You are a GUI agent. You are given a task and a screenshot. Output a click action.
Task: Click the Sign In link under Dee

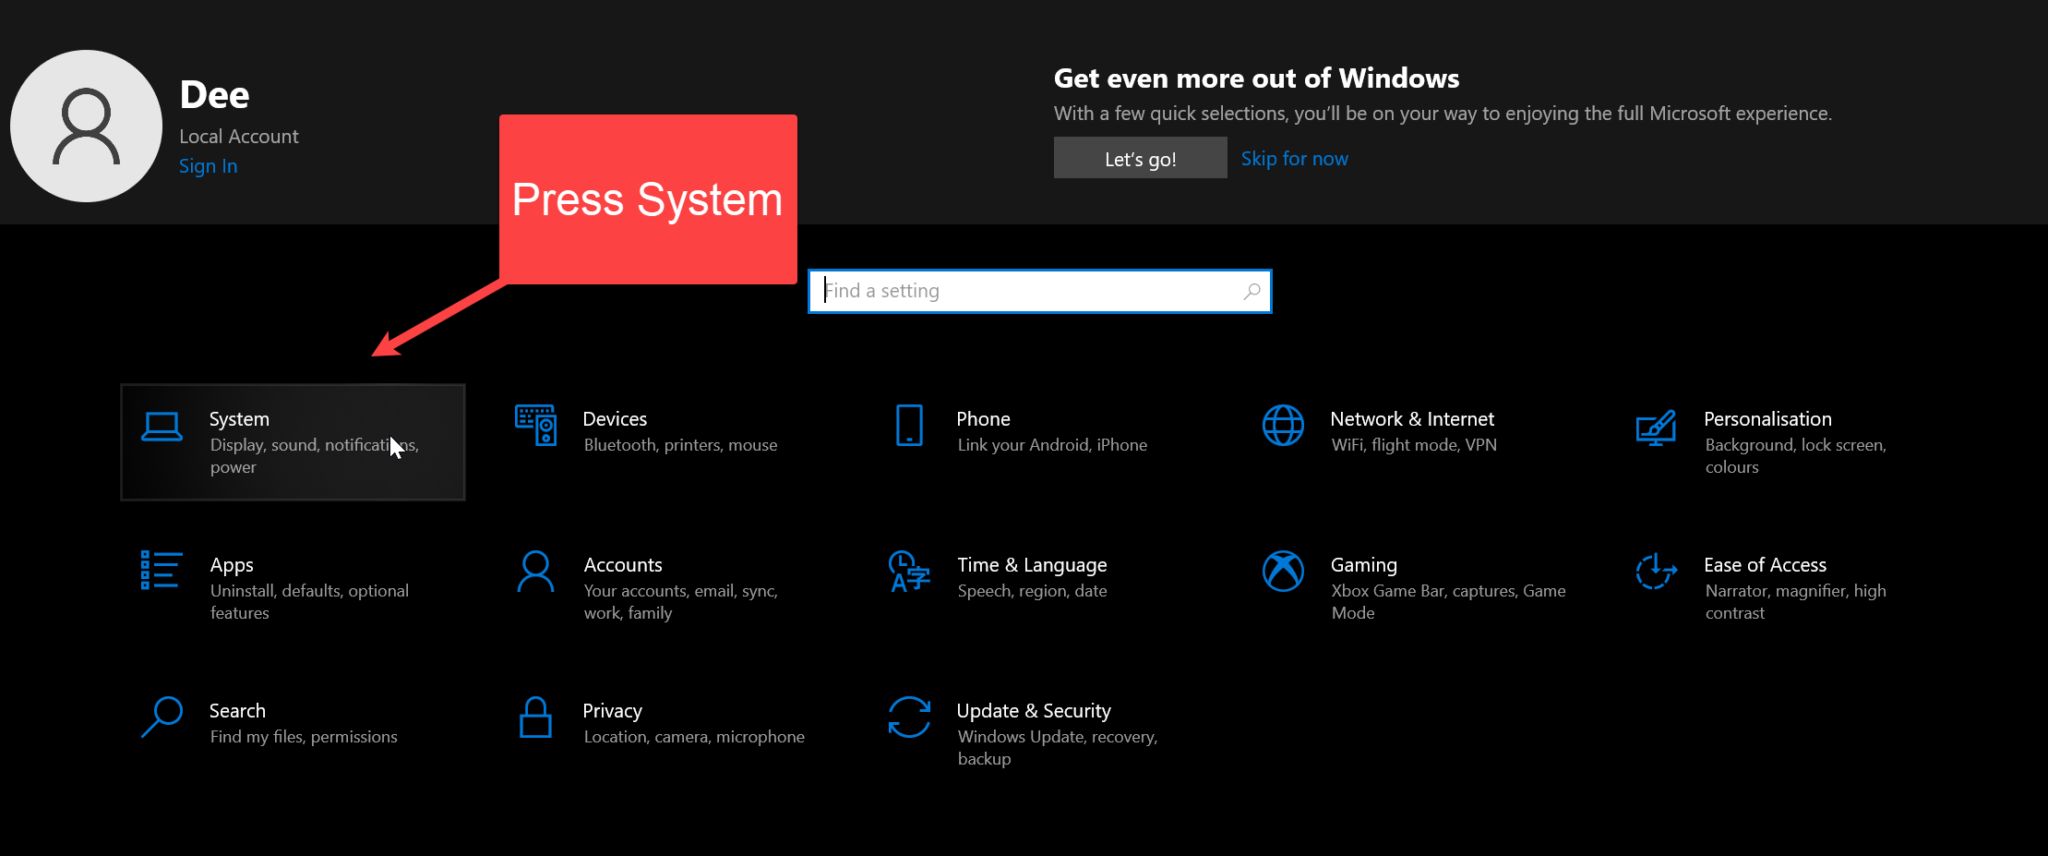tap(208, 166)
